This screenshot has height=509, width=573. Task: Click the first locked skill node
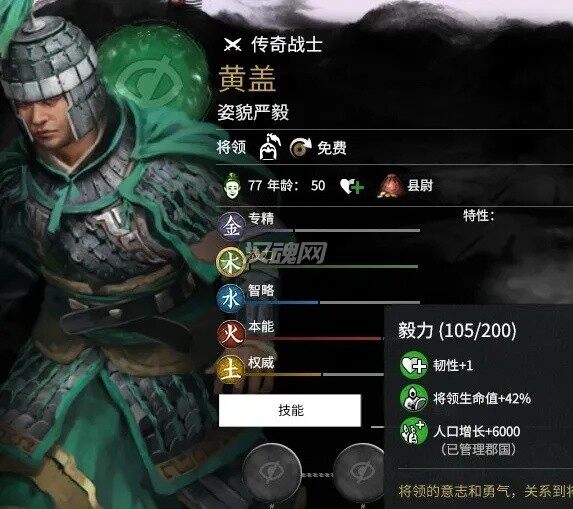pyautogui.click(x=272, y=474)
